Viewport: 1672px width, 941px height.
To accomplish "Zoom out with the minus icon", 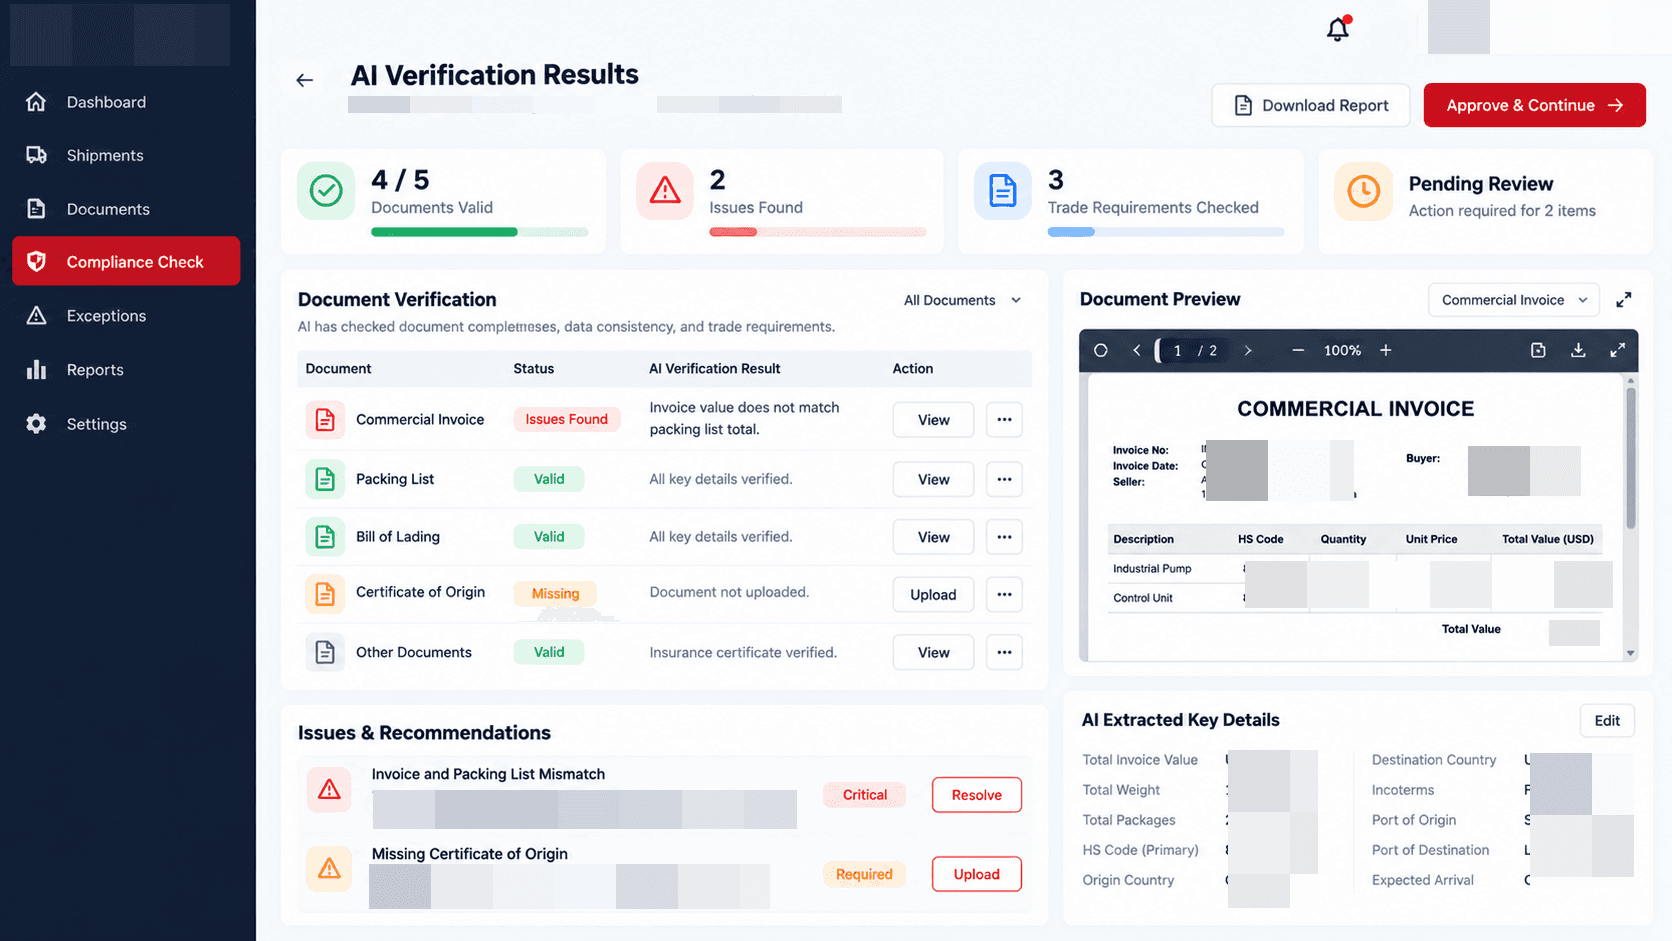I will pyautogui.click(x=1298, y=350).
